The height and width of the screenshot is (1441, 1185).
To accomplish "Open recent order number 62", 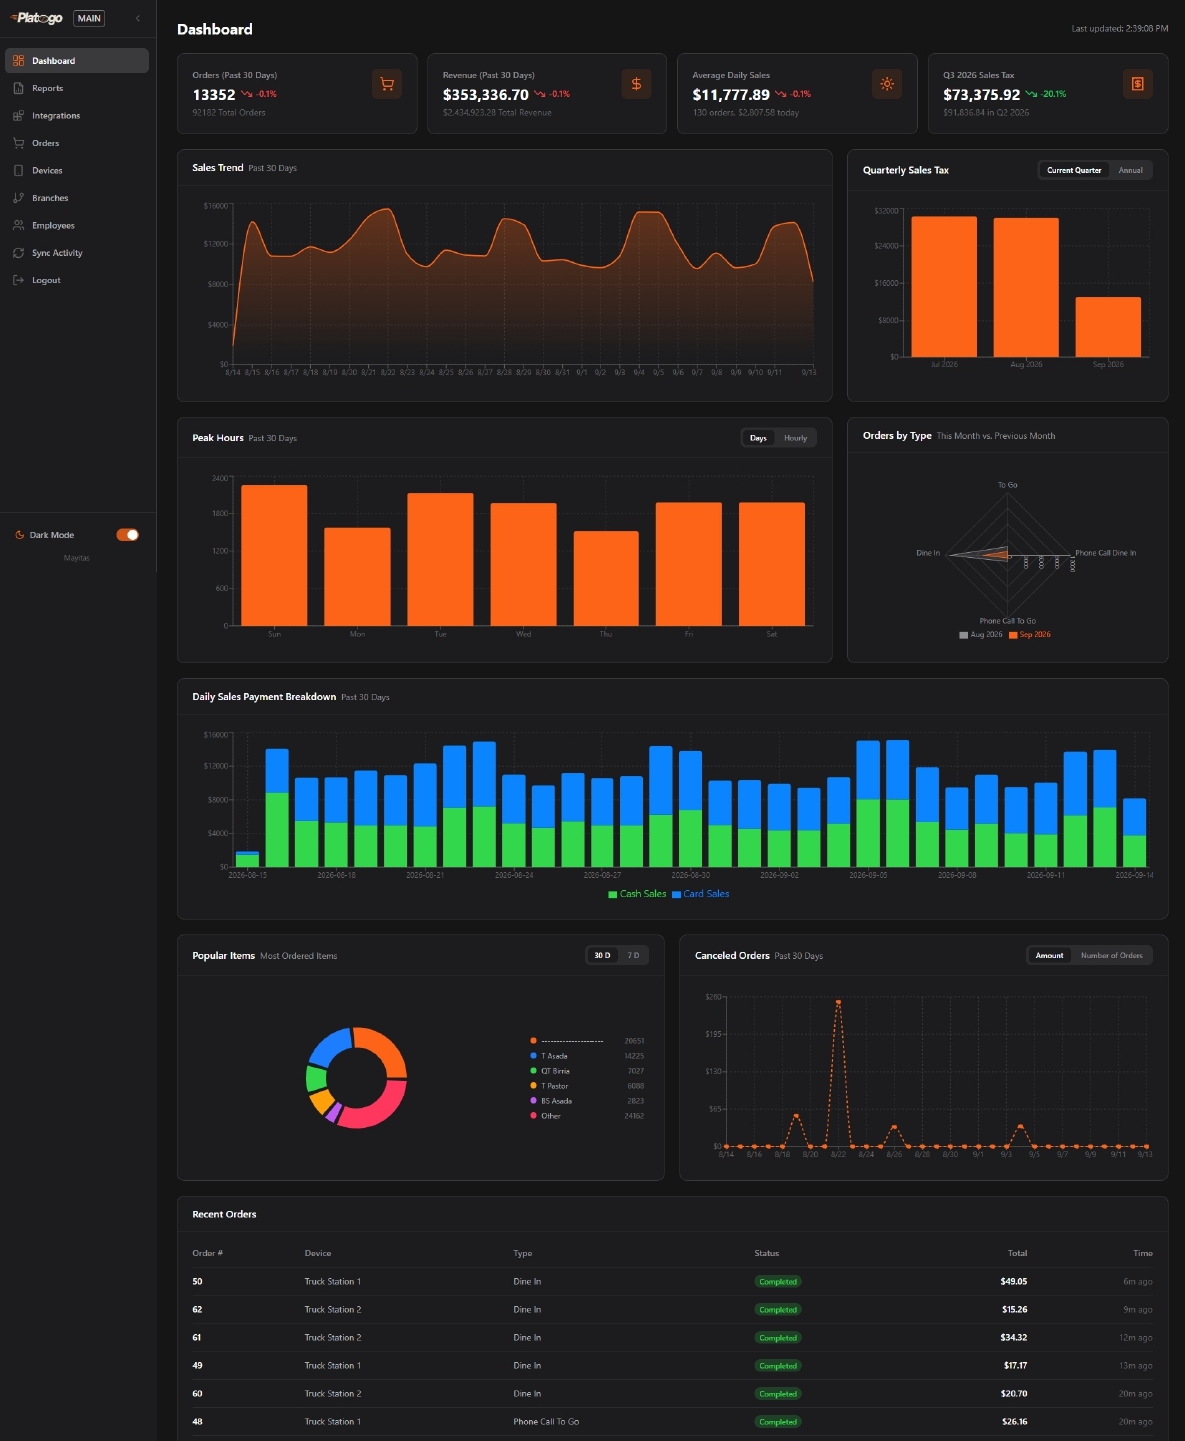I will click(x=672, y=1309).
